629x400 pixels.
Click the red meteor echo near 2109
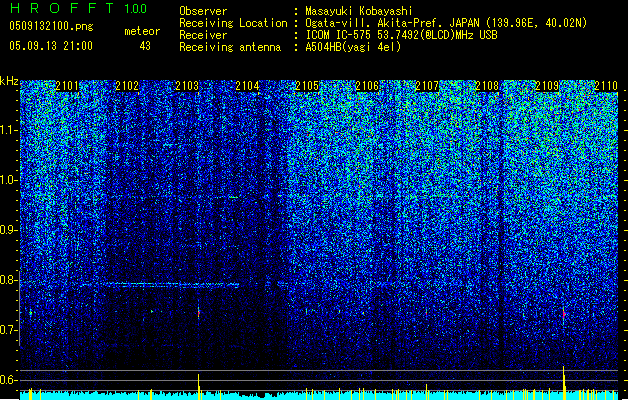[564, 314]
